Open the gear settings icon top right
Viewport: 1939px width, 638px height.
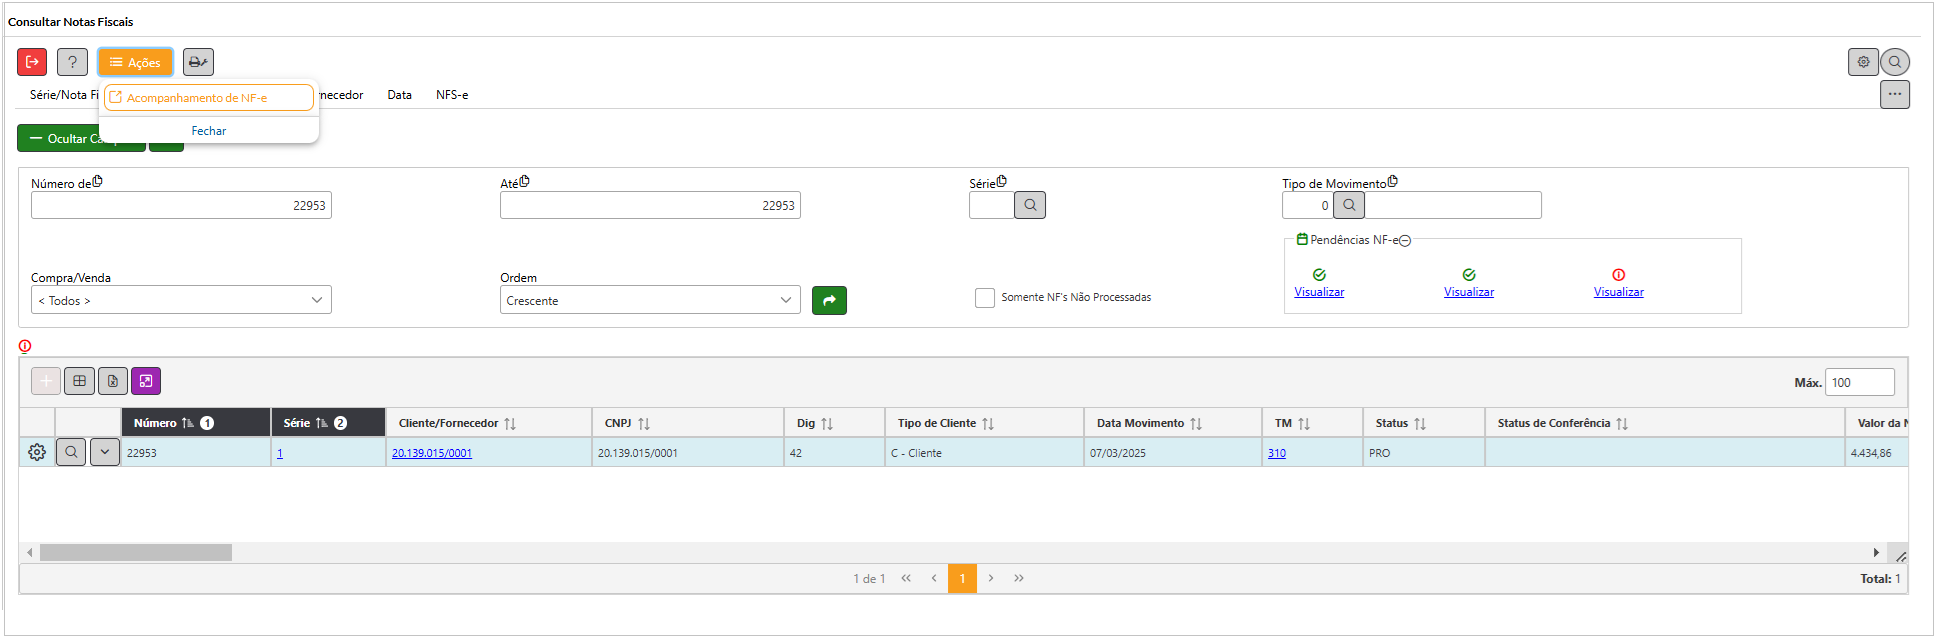[1863, 62]
